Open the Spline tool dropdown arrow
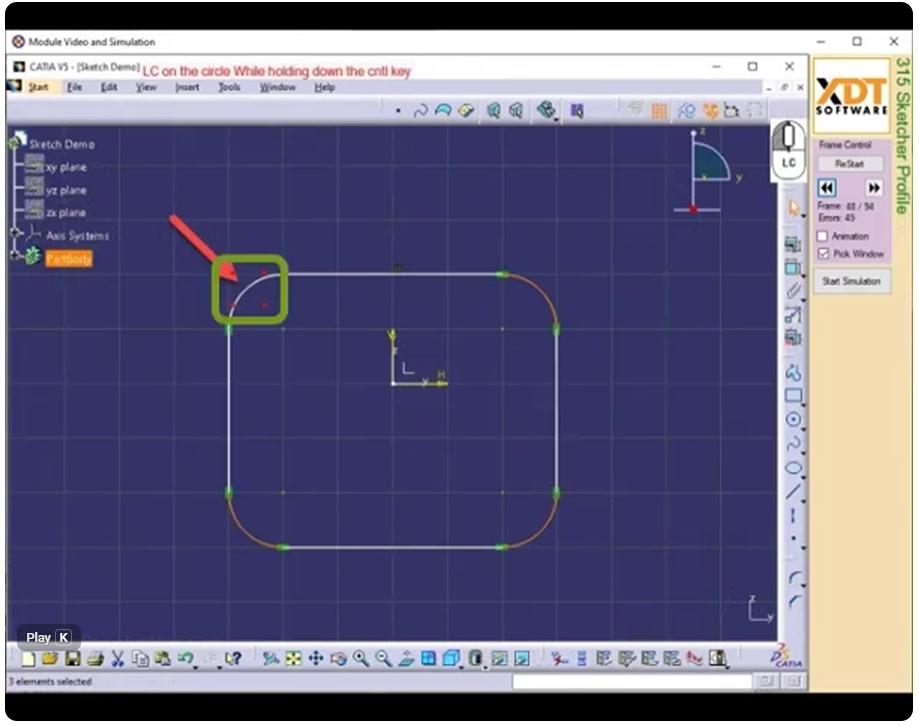 804,452
